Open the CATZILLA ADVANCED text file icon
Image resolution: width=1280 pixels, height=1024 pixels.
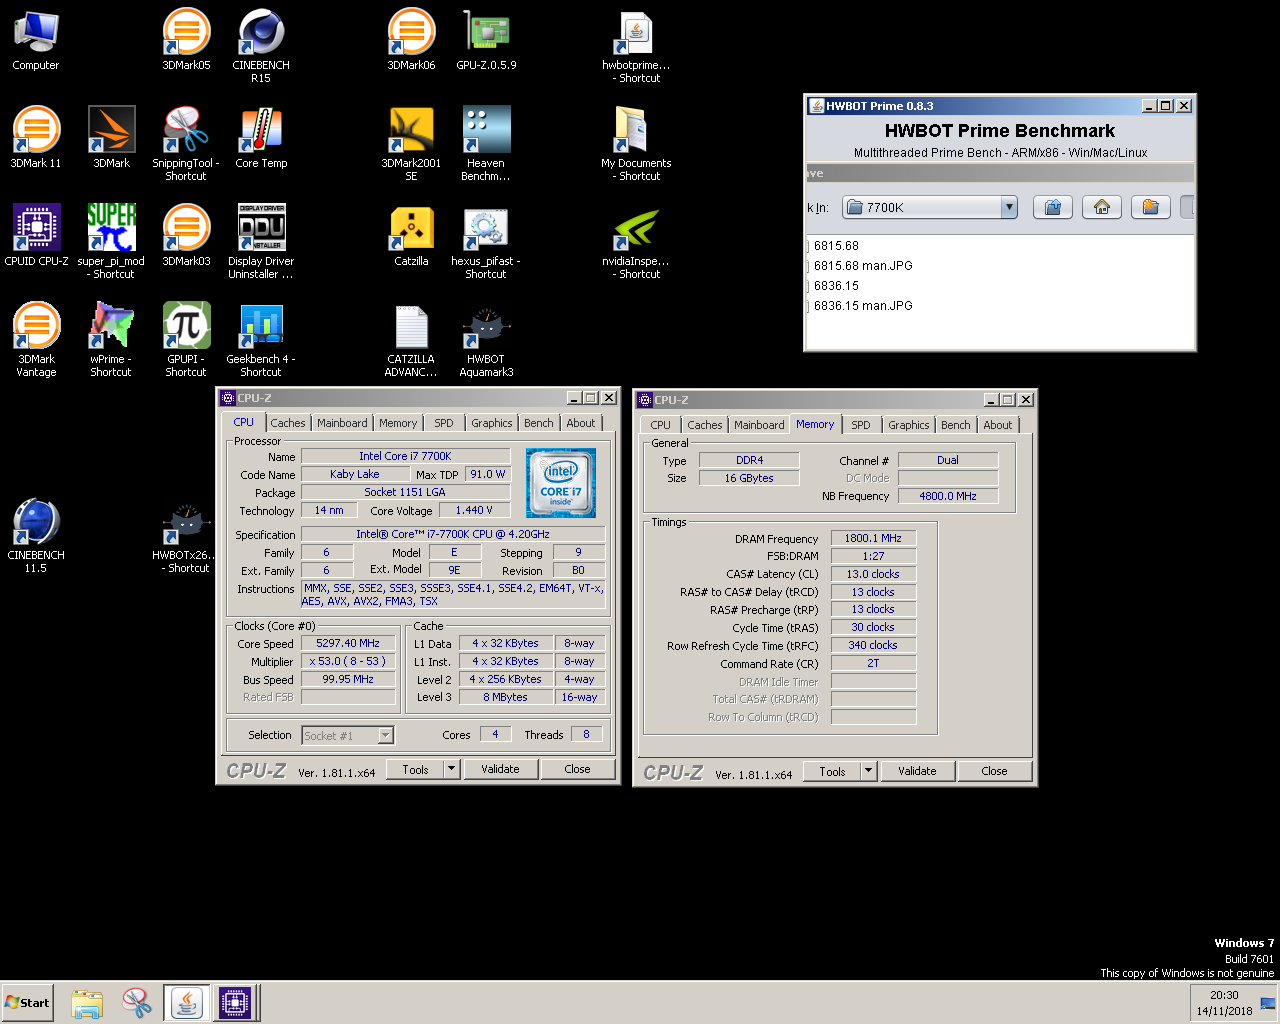411,340
